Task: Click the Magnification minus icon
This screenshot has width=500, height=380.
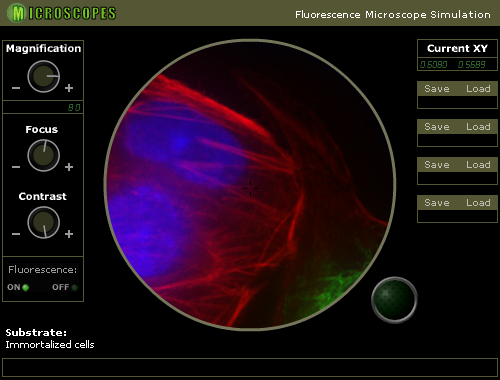Action: point(16,88)
